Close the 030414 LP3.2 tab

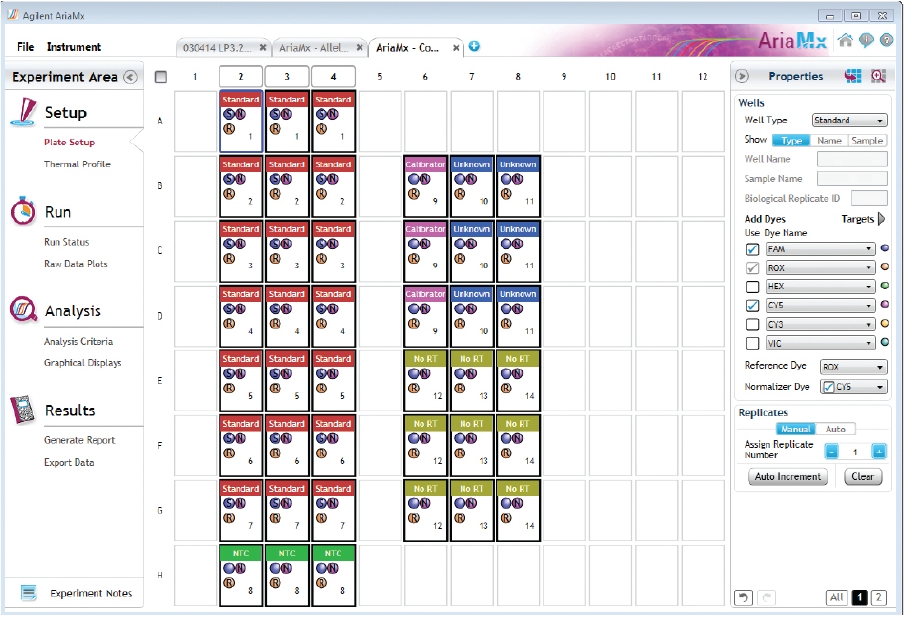tap(263, 47)
